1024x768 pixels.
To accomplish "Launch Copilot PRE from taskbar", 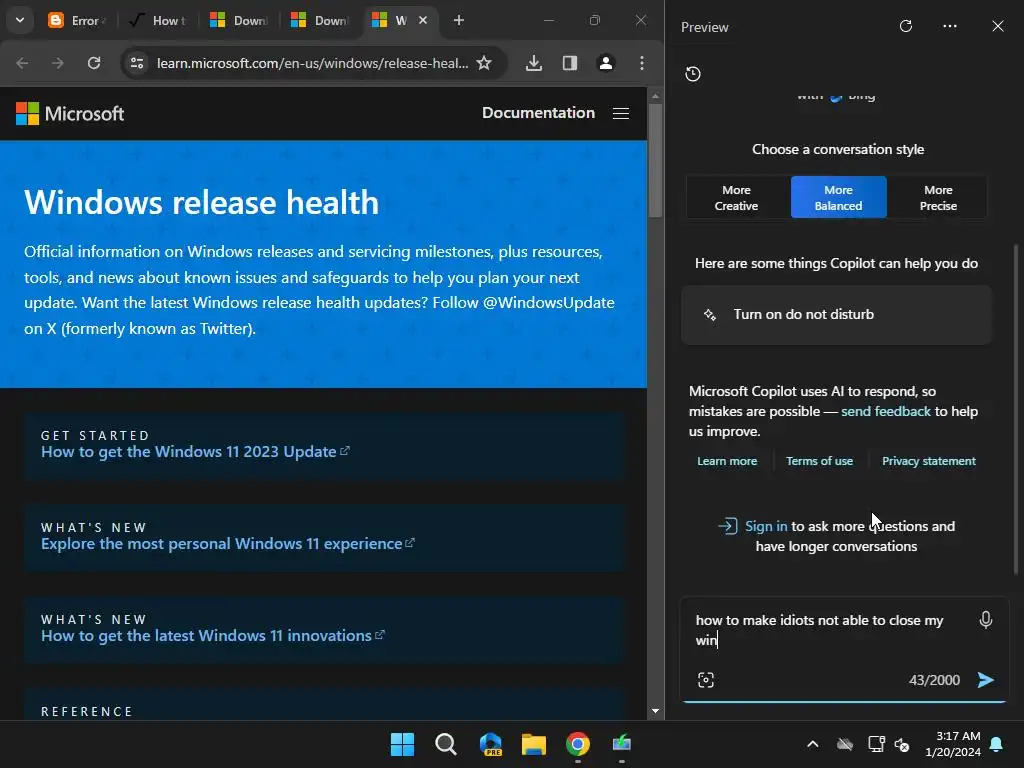I will (x=490, y=744).
